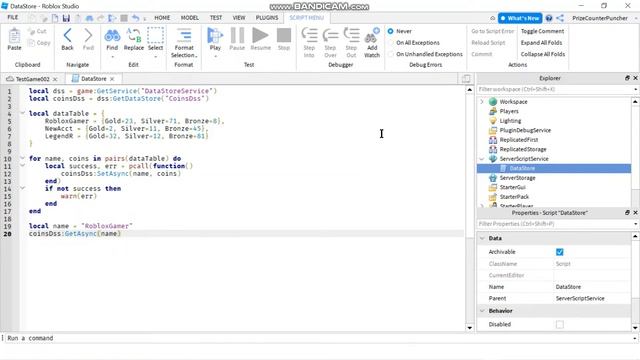Close the DataStore script tab
Viewport: 640px width, 360px height.
(112, 79)
